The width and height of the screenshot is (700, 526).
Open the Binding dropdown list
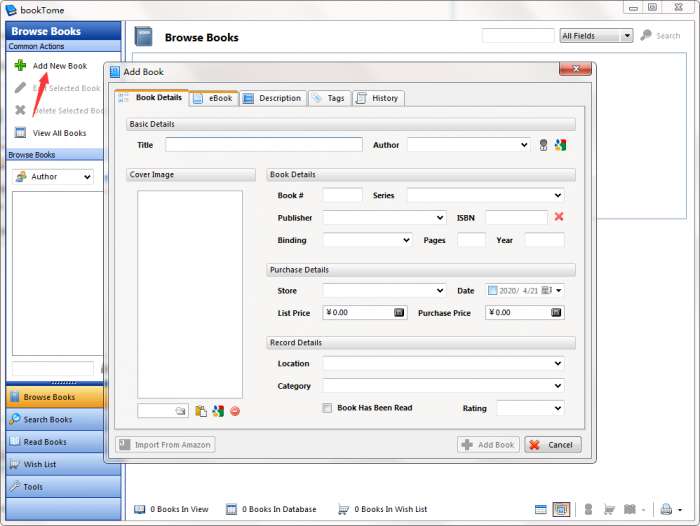coord(406,240)
